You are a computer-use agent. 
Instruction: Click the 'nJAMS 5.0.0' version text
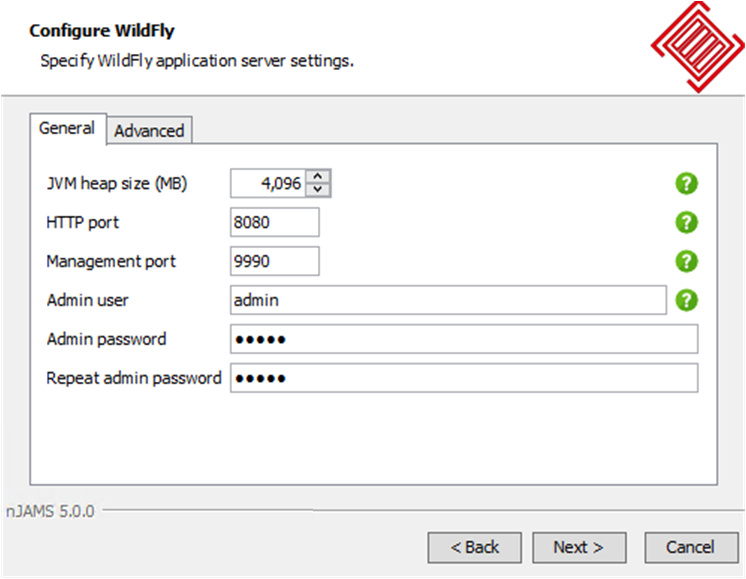50,511
